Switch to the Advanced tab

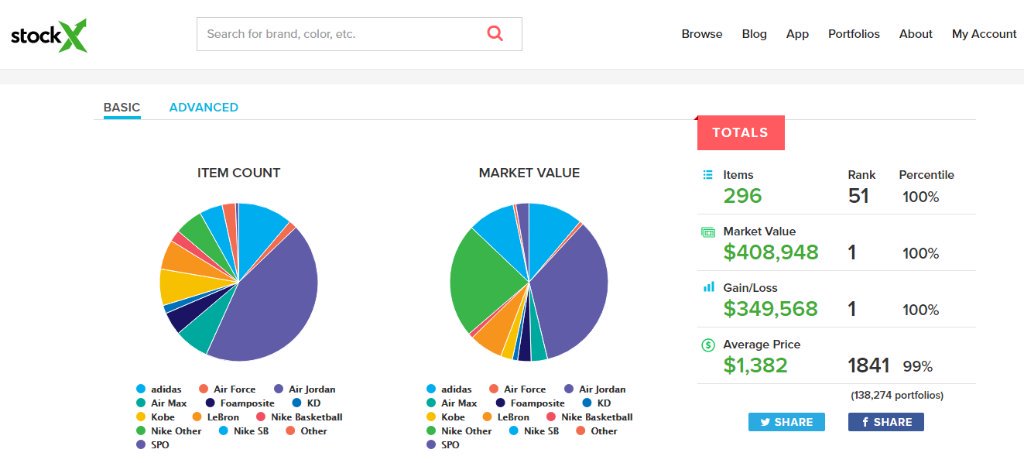pos(203,108)
